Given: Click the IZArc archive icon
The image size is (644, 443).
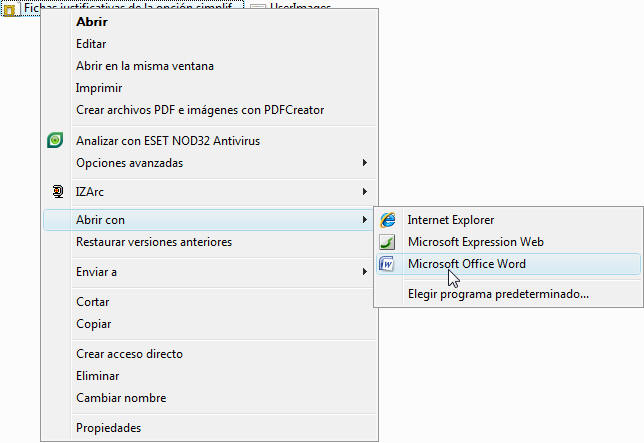Looking at the screenshot, I should 58,191.
